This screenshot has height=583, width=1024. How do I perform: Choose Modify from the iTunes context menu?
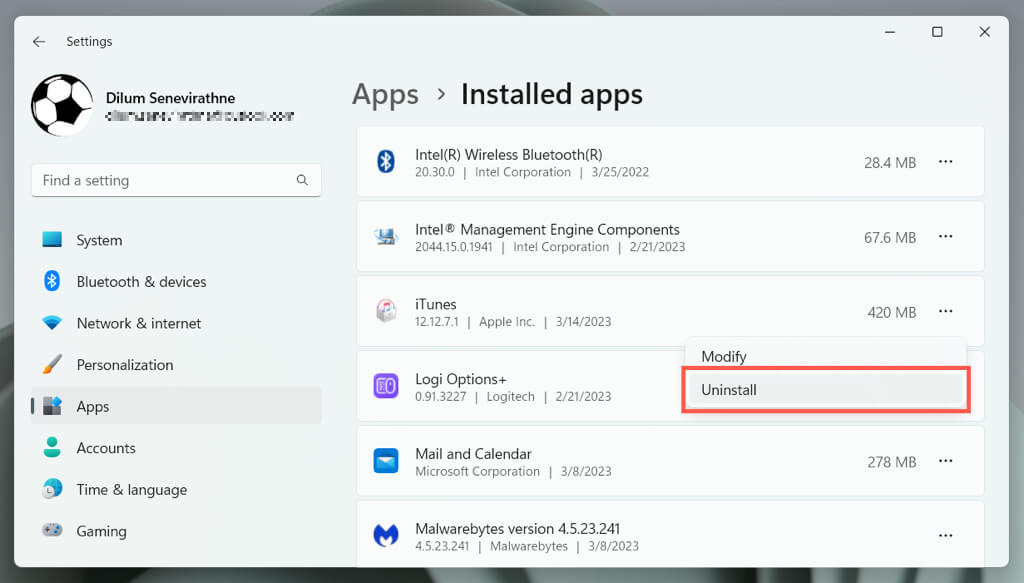[x=724, y=357]
